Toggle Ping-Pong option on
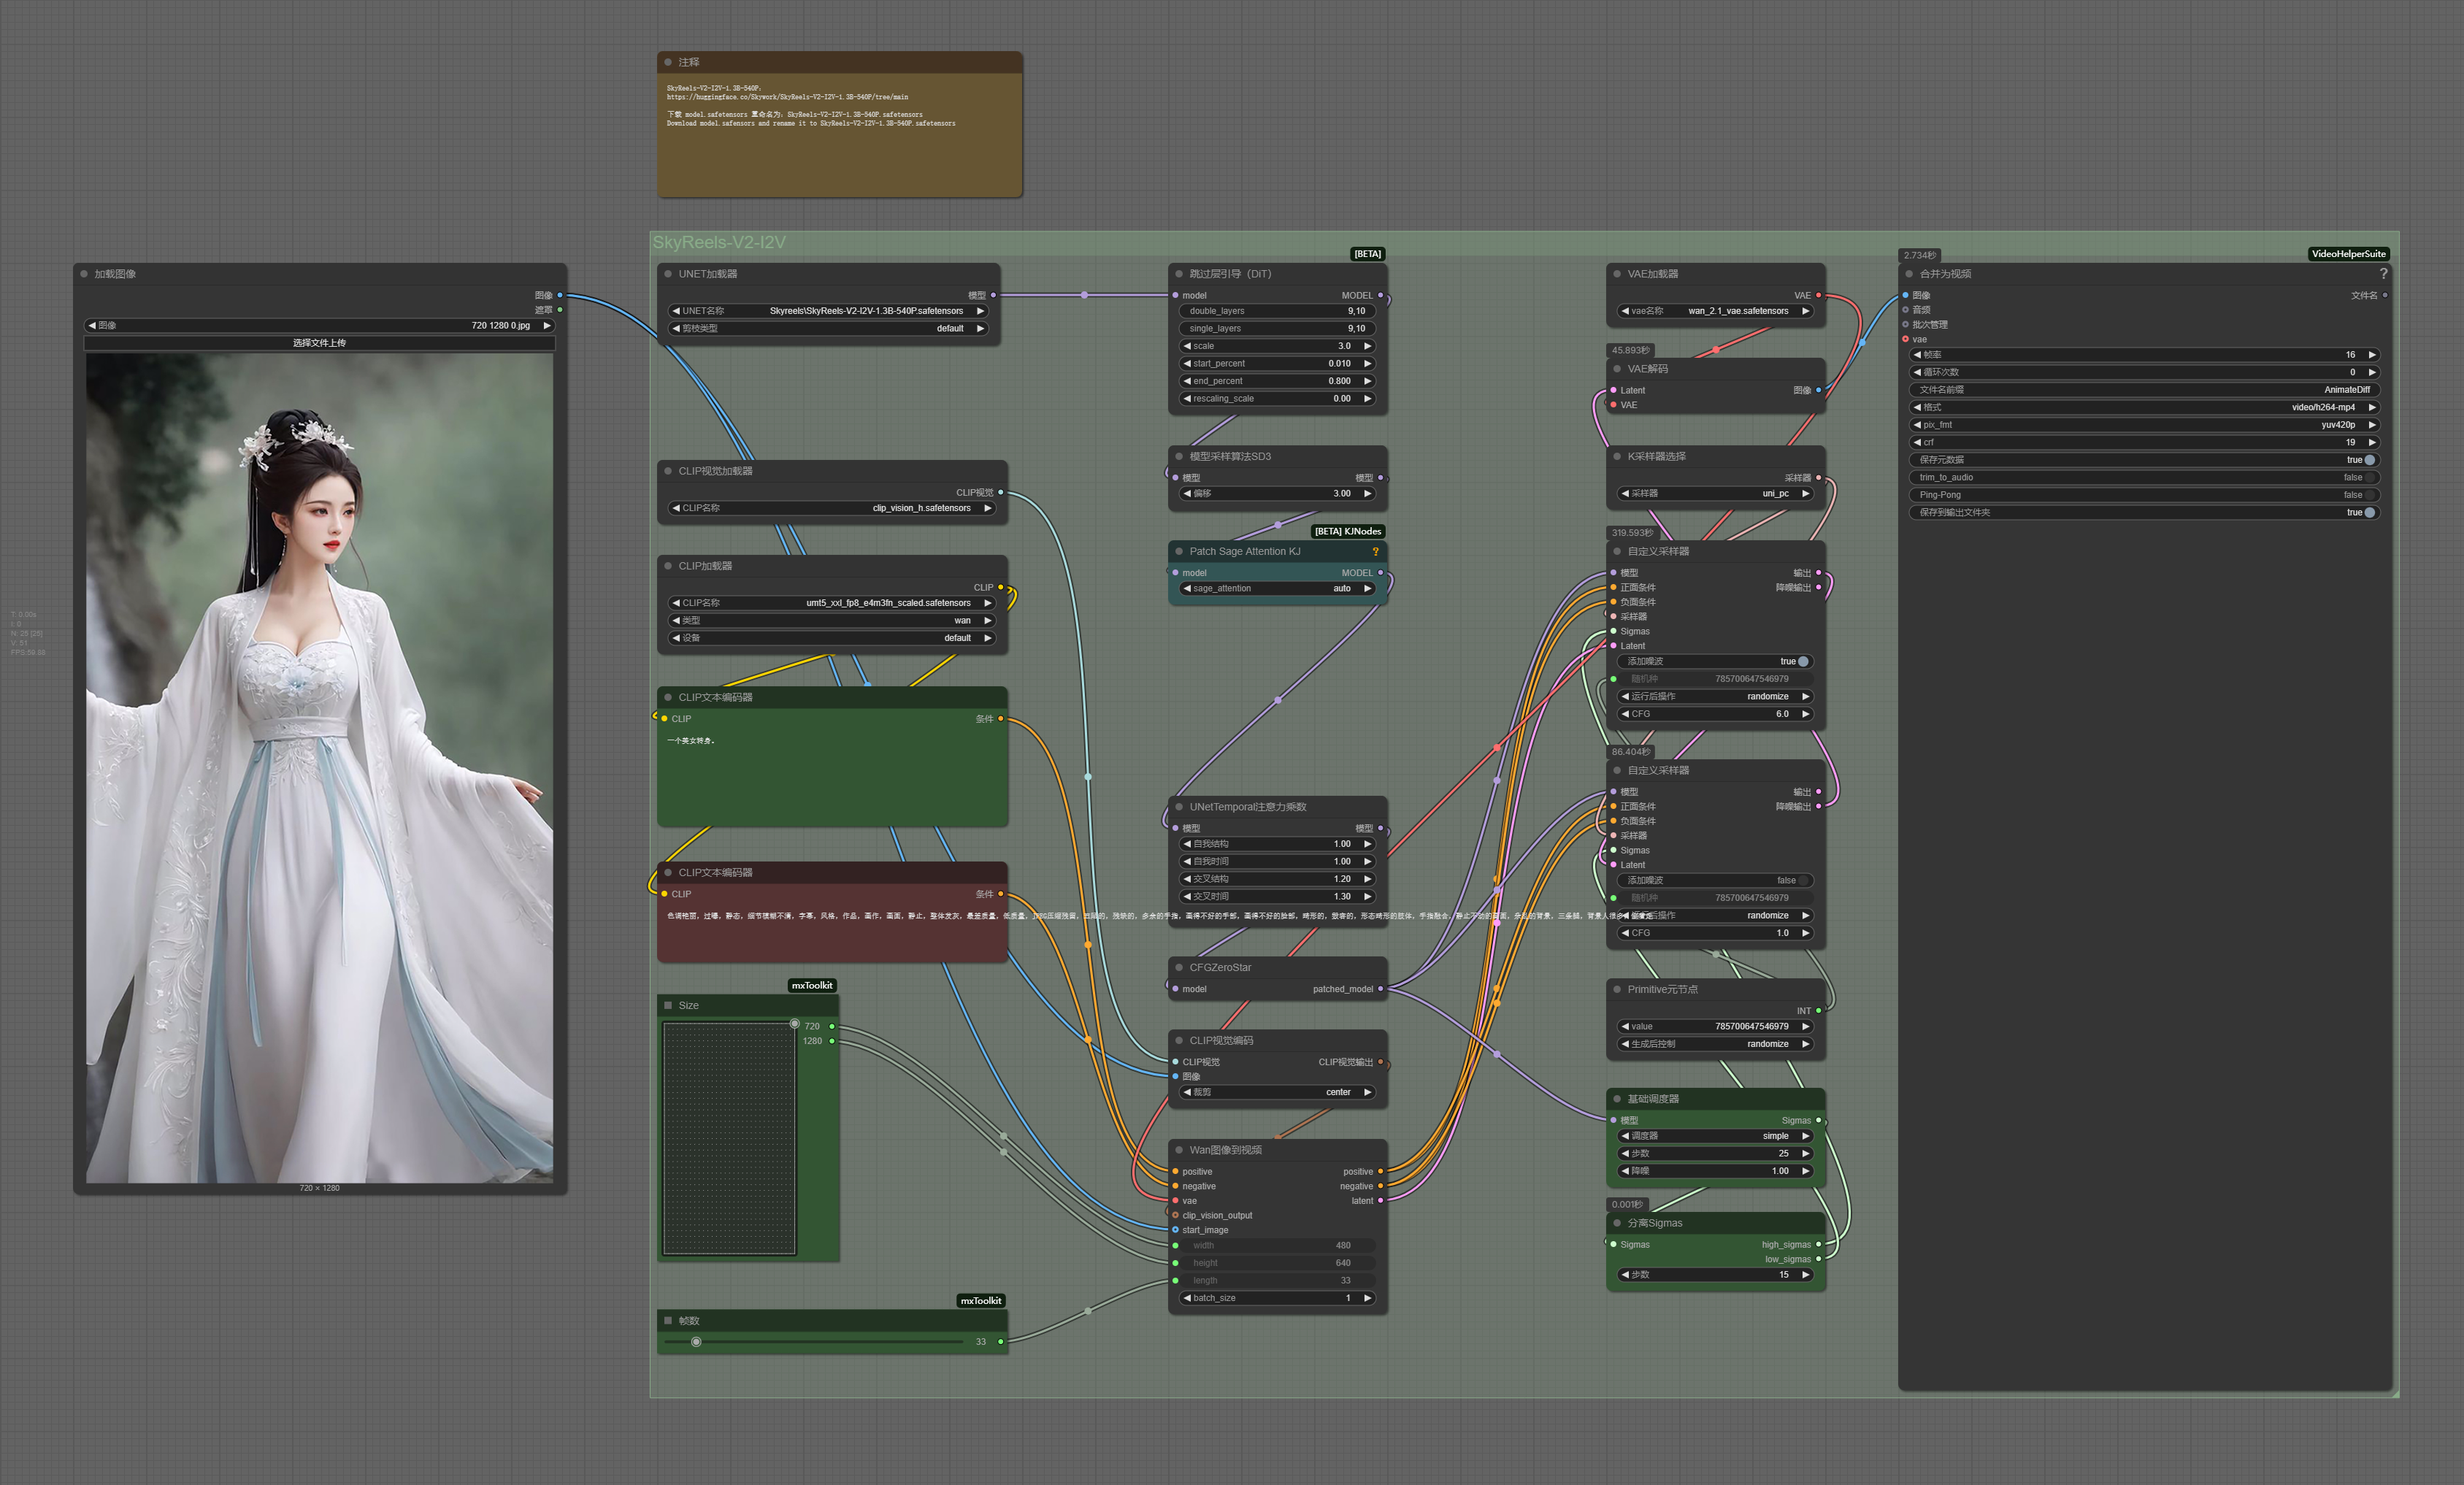This screenshot has width=2464, height=1485. pos(2368,495)
